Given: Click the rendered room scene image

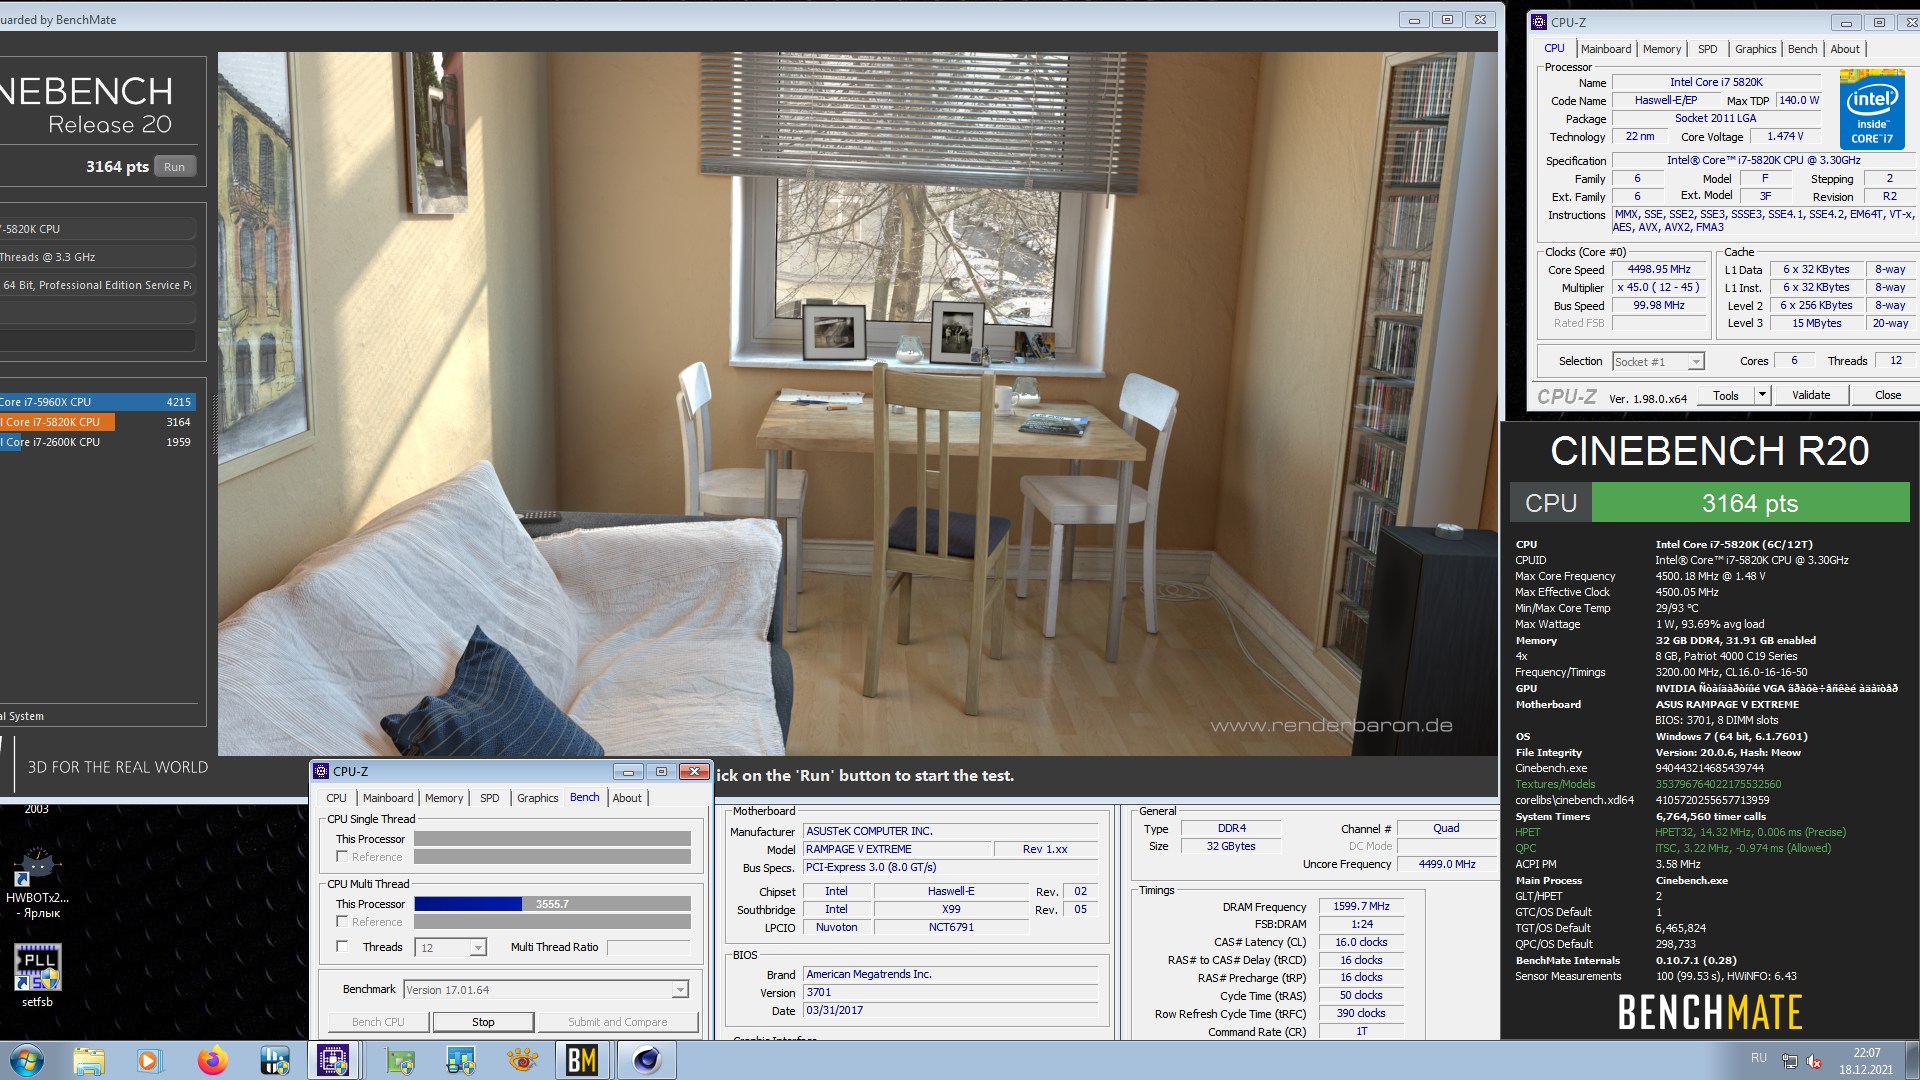Looking at the screenshot, I should [x=858, y=403].
